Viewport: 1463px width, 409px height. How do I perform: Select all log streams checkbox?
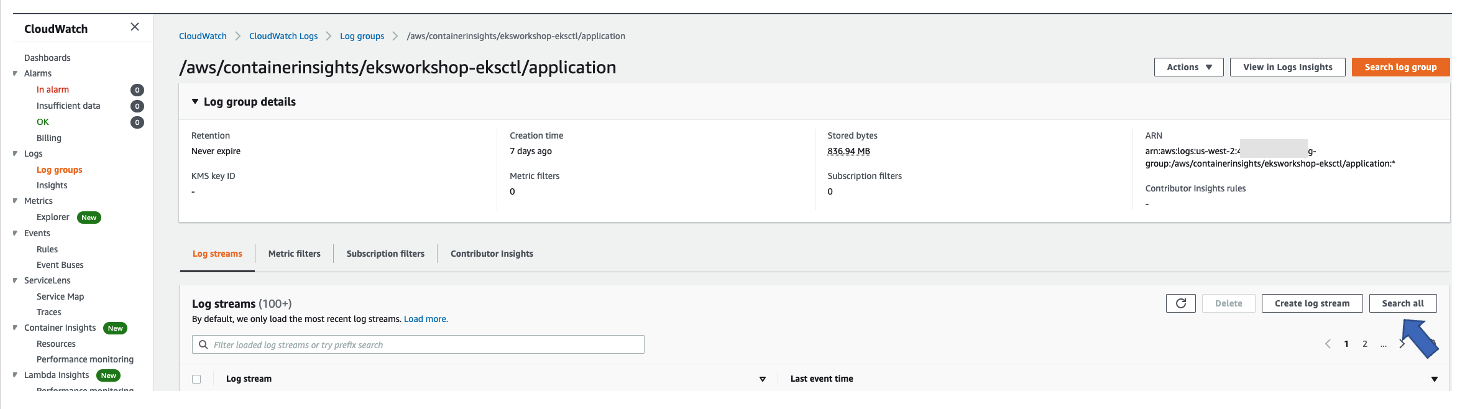pos(196,379)
